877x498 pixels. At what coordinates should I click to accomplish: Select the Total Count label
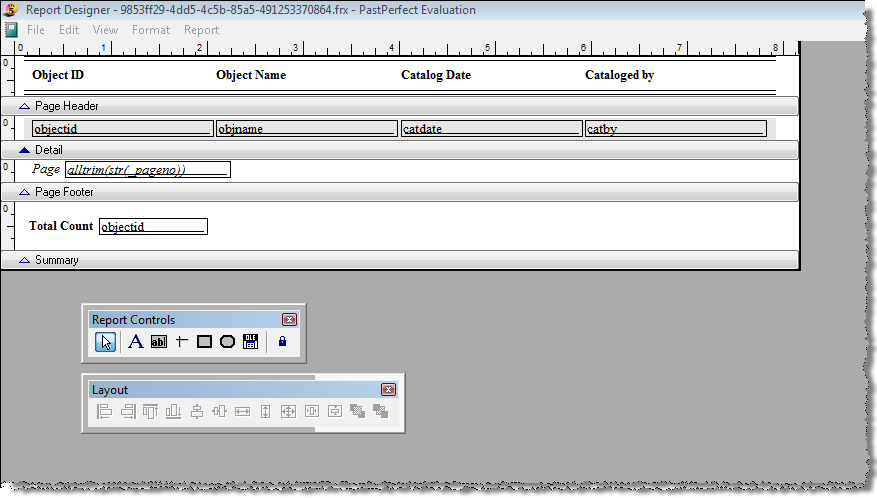pyautogui.click(x=61, y=226)
